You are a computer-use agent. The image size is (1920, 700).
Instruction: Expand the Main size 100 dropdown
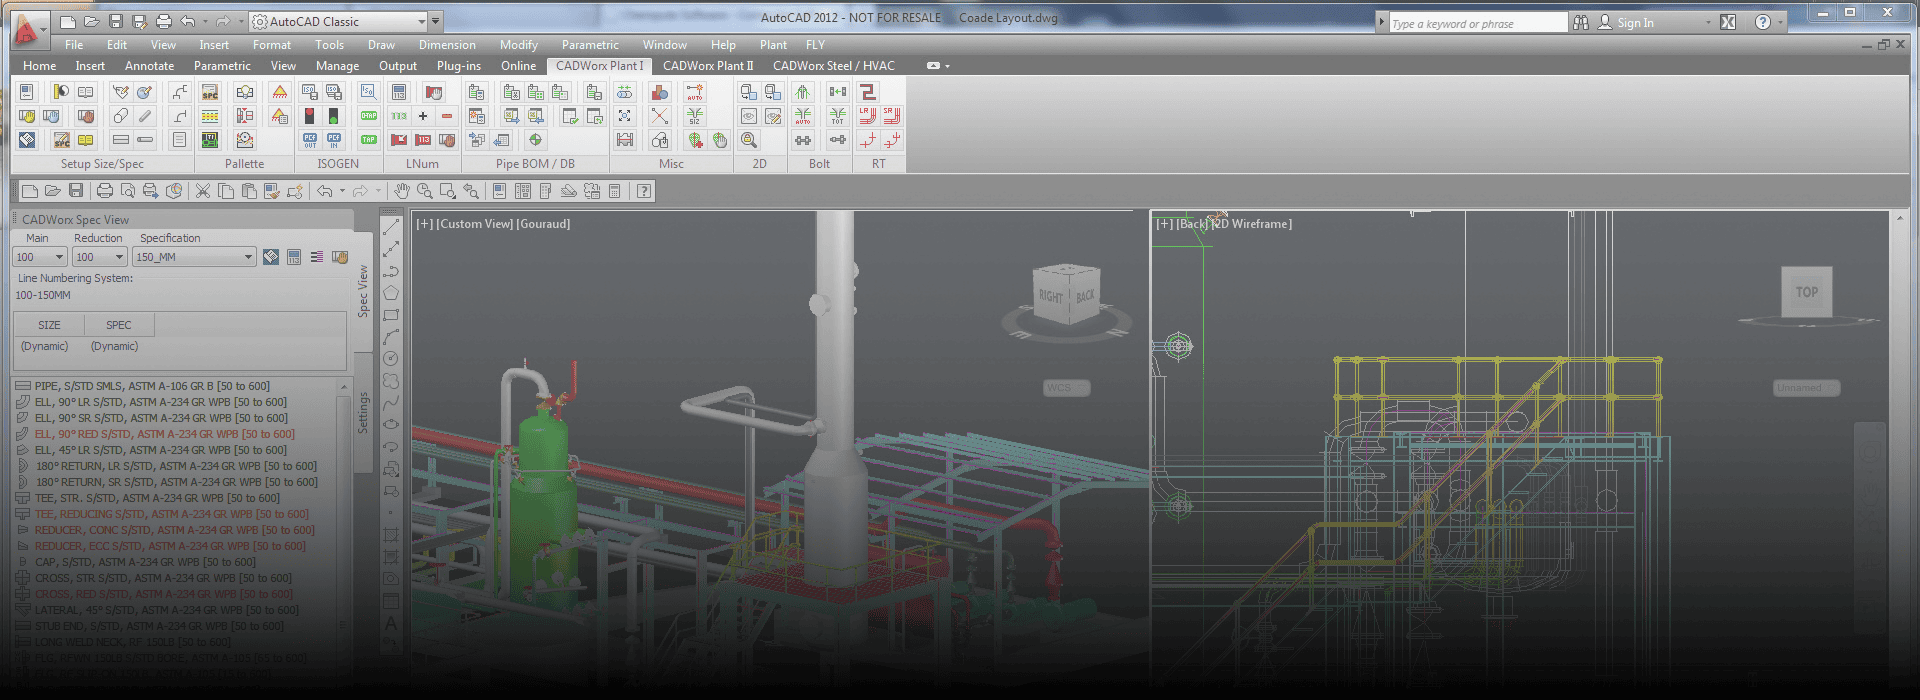[x=59, y=257]
